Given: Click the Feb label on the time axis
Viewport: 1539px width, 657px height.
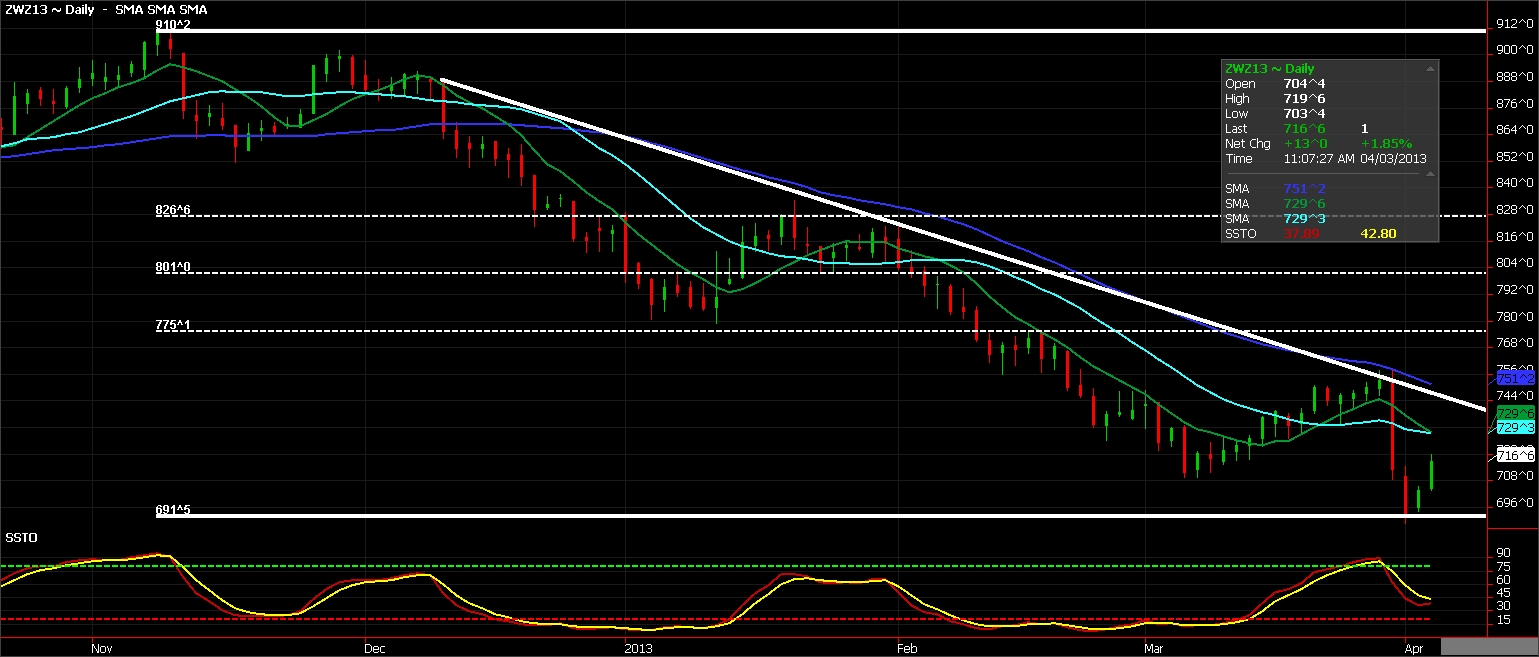Looking at the screenshot, I should coord(908,648).
